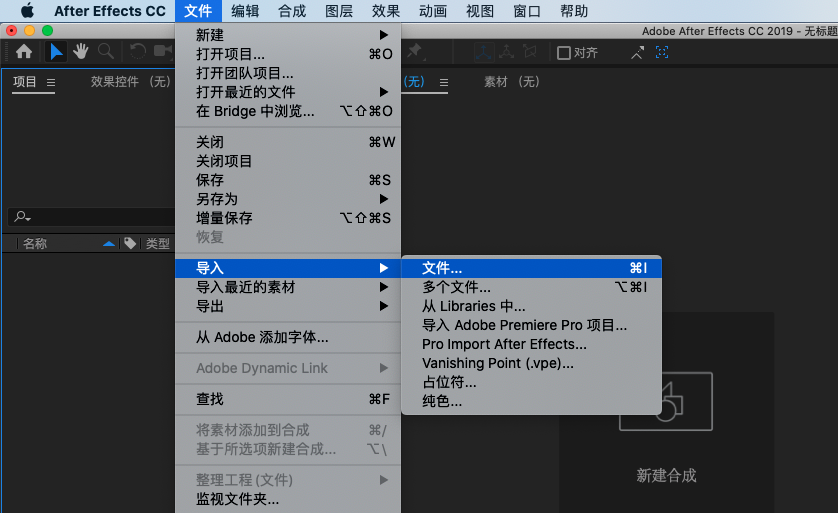Click the view axis mode icon

tap(530, 52)
